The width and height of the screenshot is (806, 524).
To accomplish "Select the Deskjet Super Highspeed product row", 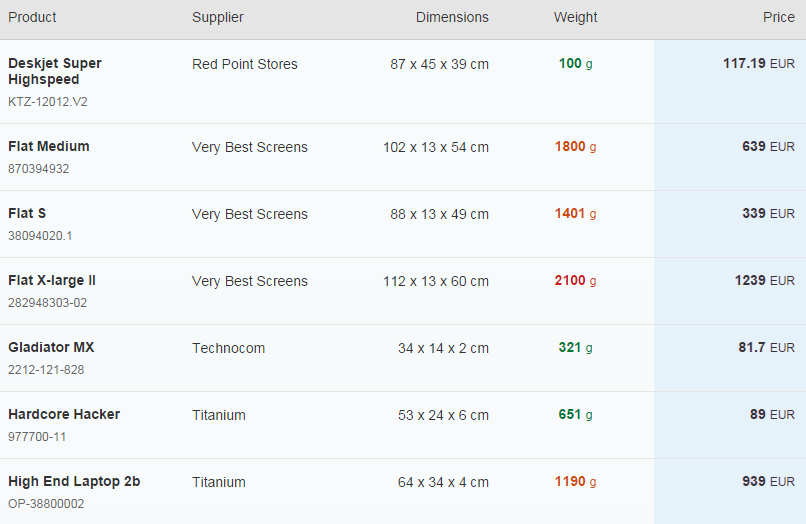I will pos(403,82).
